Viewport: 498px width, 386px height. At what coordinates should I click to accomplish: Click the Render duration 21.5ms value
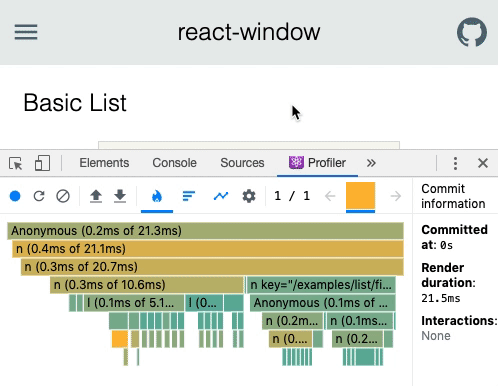[x=440, y=298]
